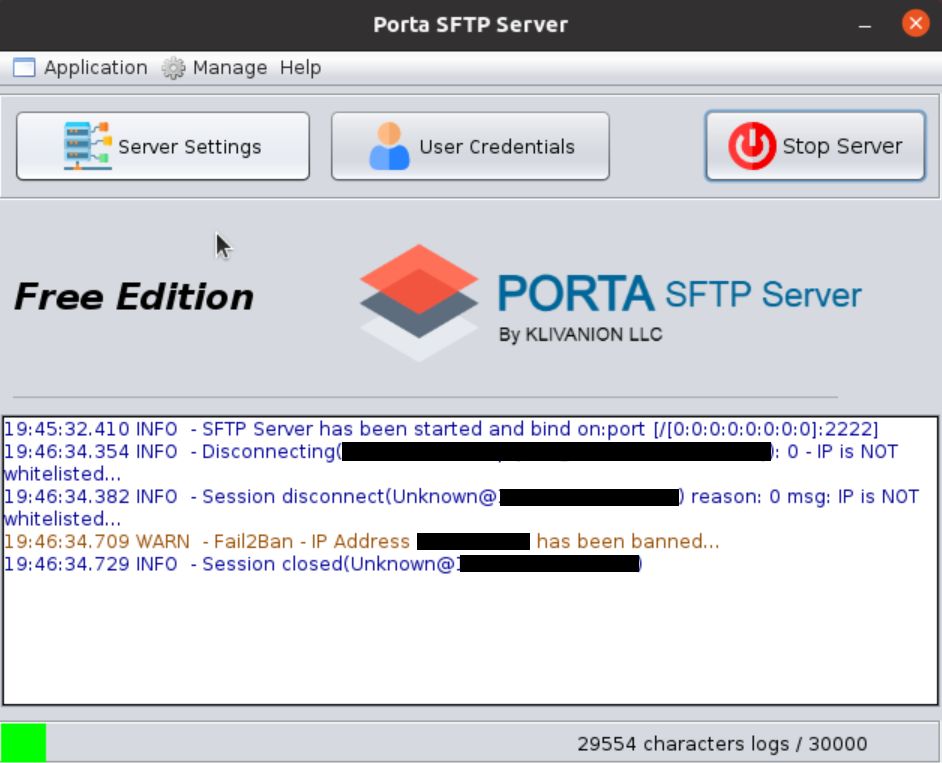Open User Credentials

pyautogui.click(x=470, y=145)
